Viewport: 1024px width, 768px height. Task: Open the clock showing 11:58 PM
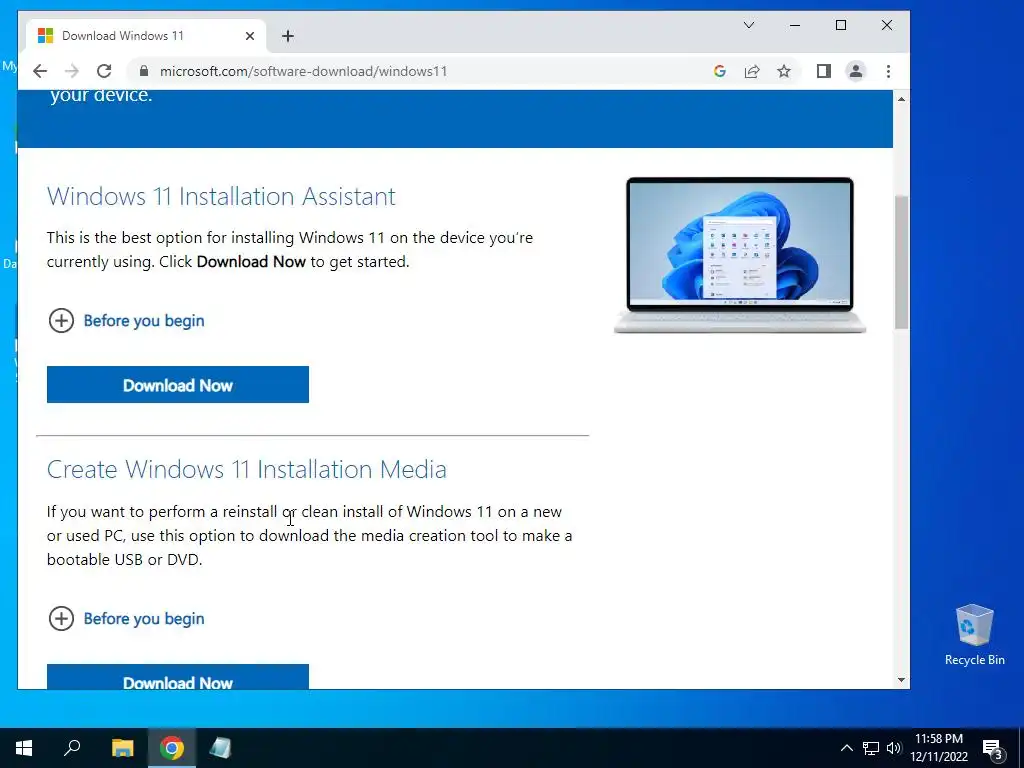pyautogui.click(x=939, y=748)
